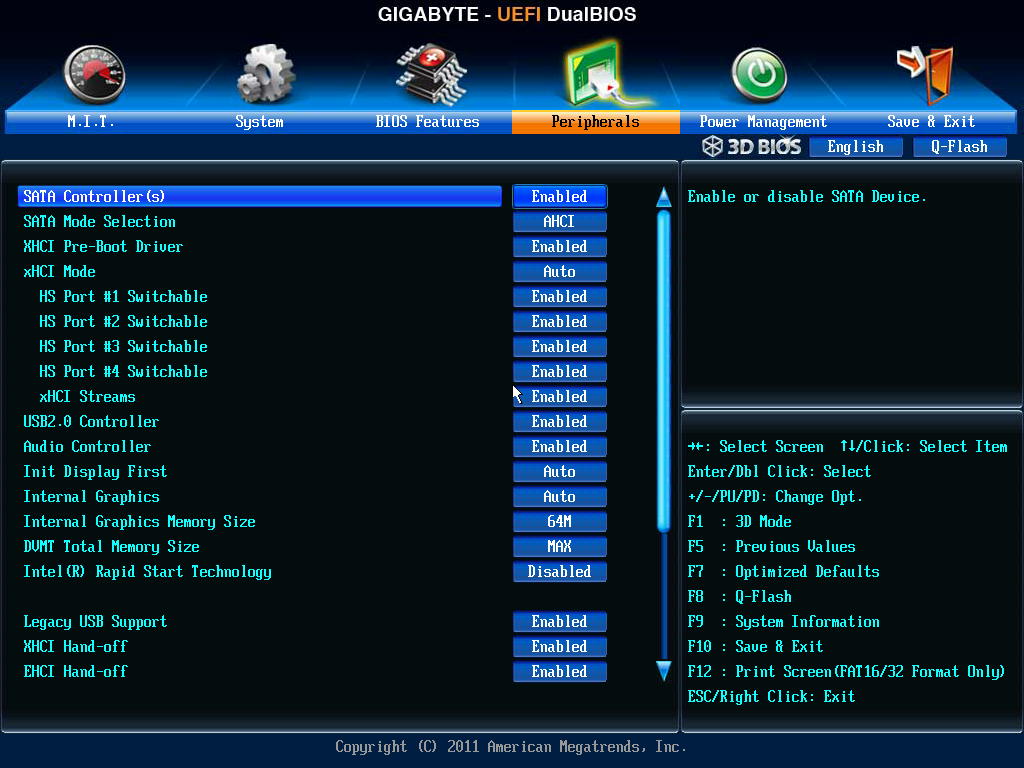Image resolution: width=1024 pixels, height=768 pixels.
Task: Open Init Display First Auto option
Action: pyautogui.click(x=560, y=472)
